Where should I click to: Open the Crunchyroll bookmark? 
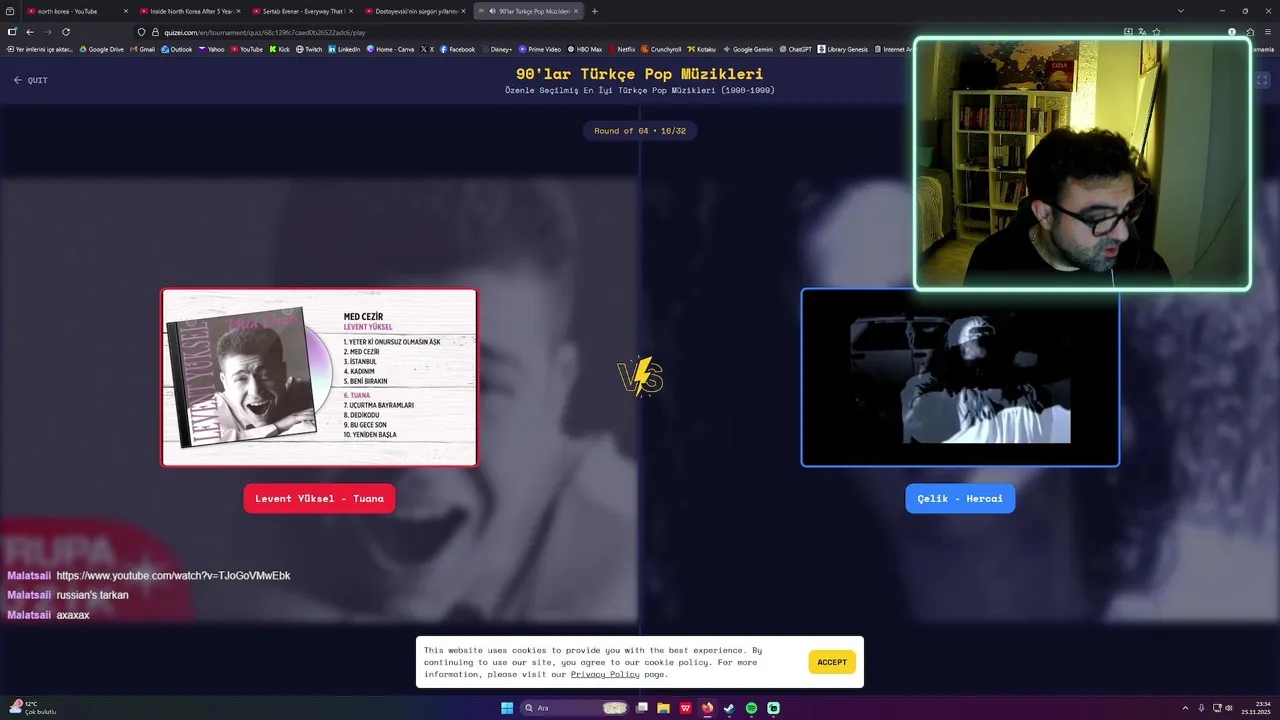[661, 49]
